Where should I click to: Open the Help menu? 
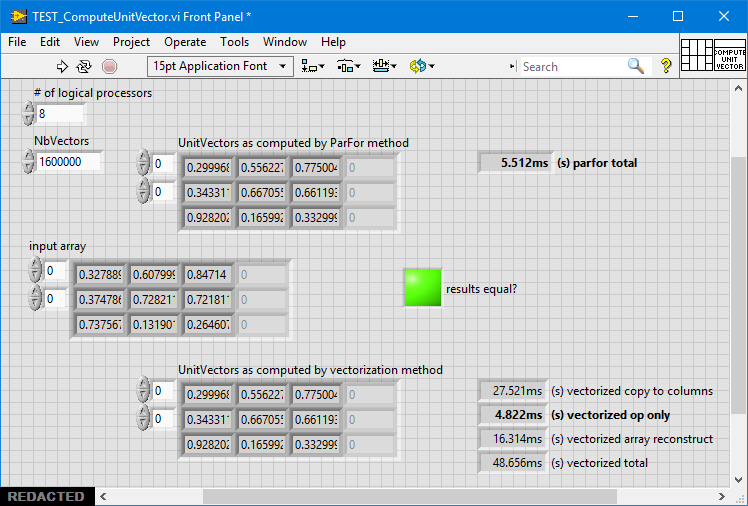[333, 42]
